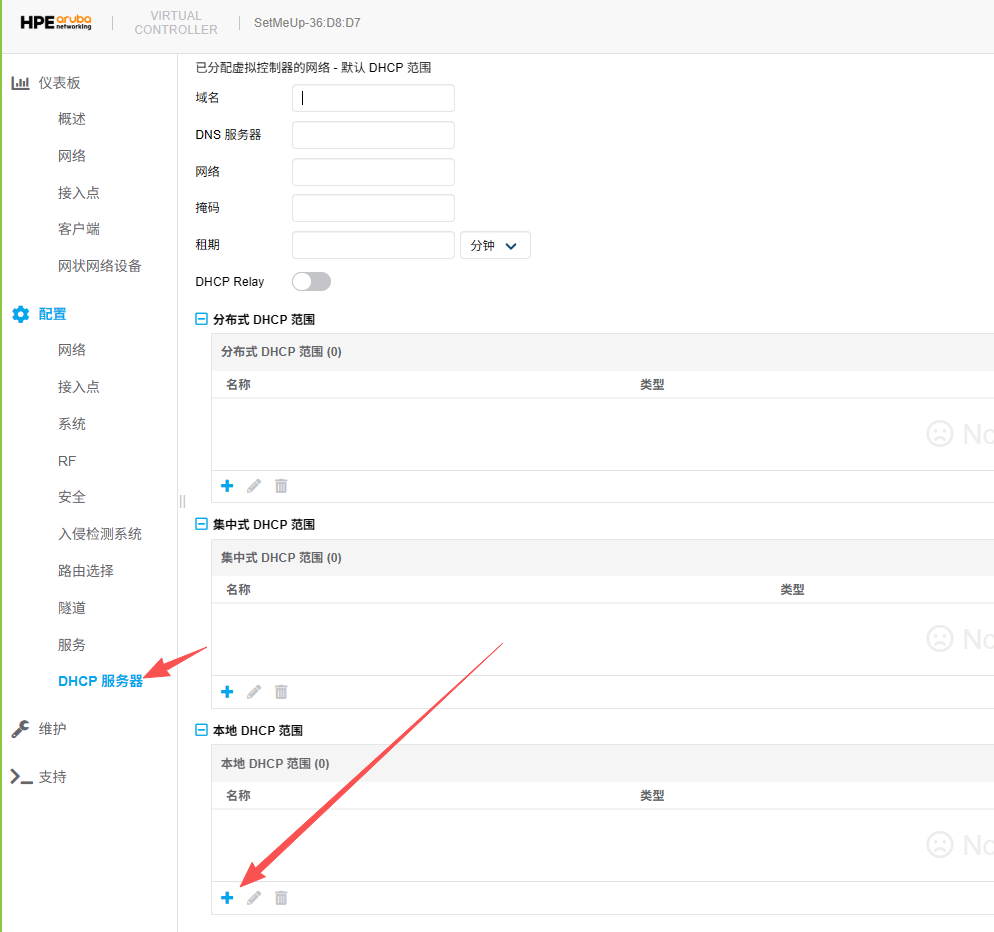Open the 分钟 lease unit dropdown
994x932 pixels.
(x=495, y=246)
